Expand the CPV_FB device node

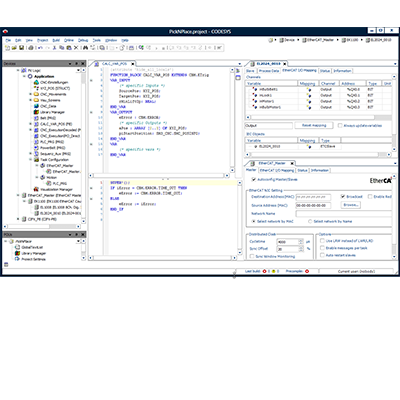pos(18,219)
